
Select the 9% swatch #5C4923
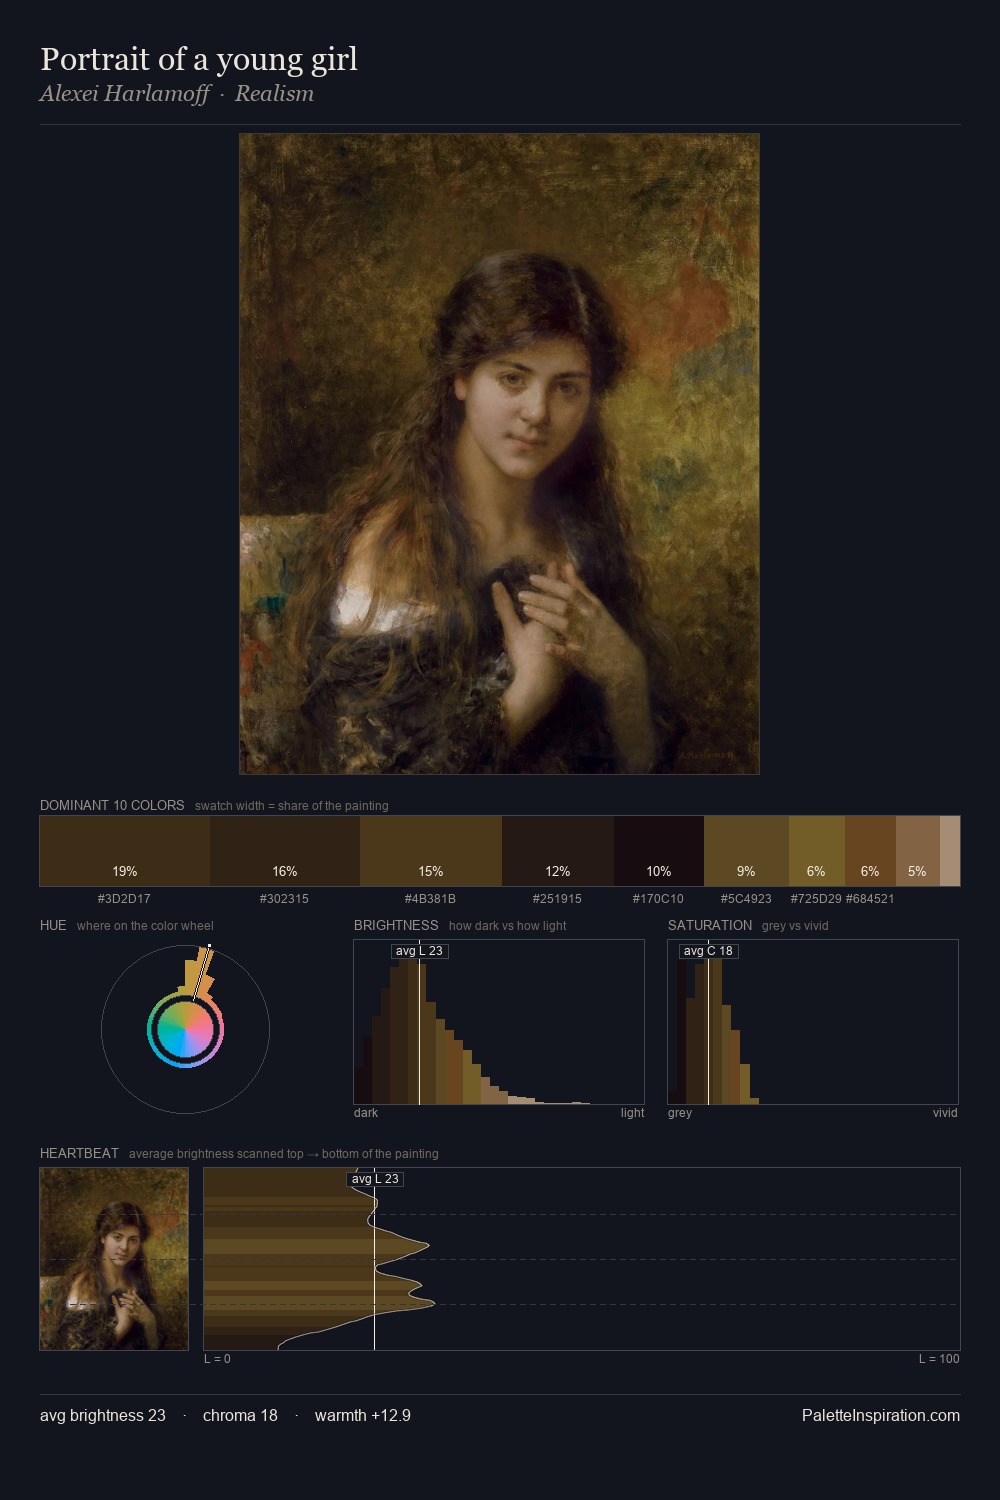pyautogui.click(x=746, y=851)
